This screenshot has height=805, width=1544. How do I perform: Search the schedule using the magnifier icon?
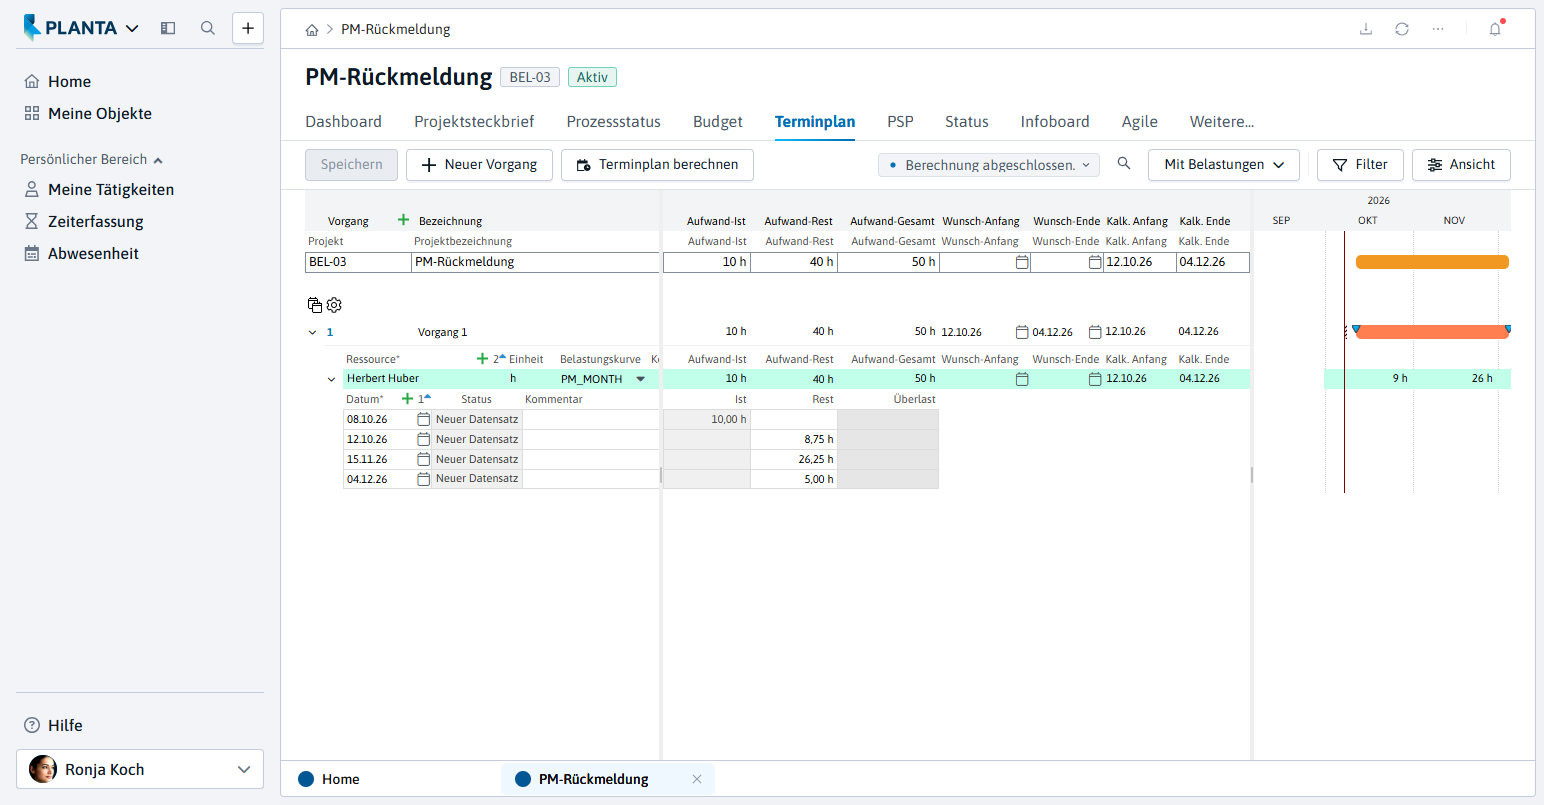[1124, 164]
